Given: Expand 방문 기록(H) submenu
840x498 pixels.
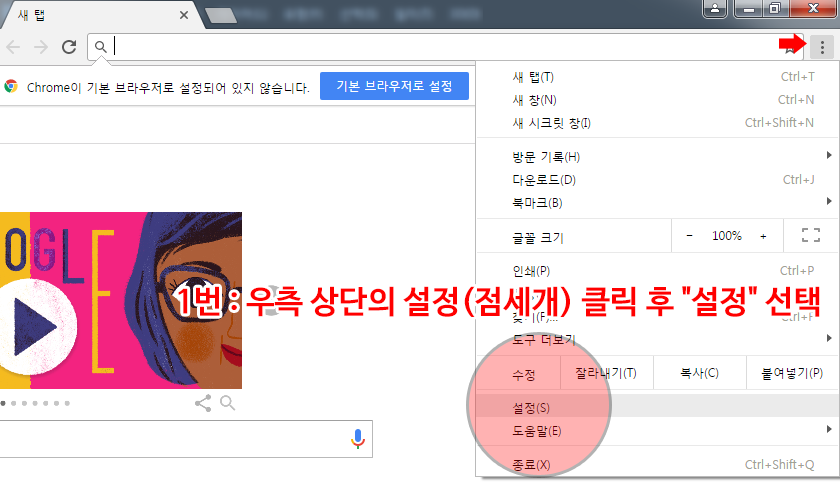Looking at the screenshot, I should (x=656, y=156).
